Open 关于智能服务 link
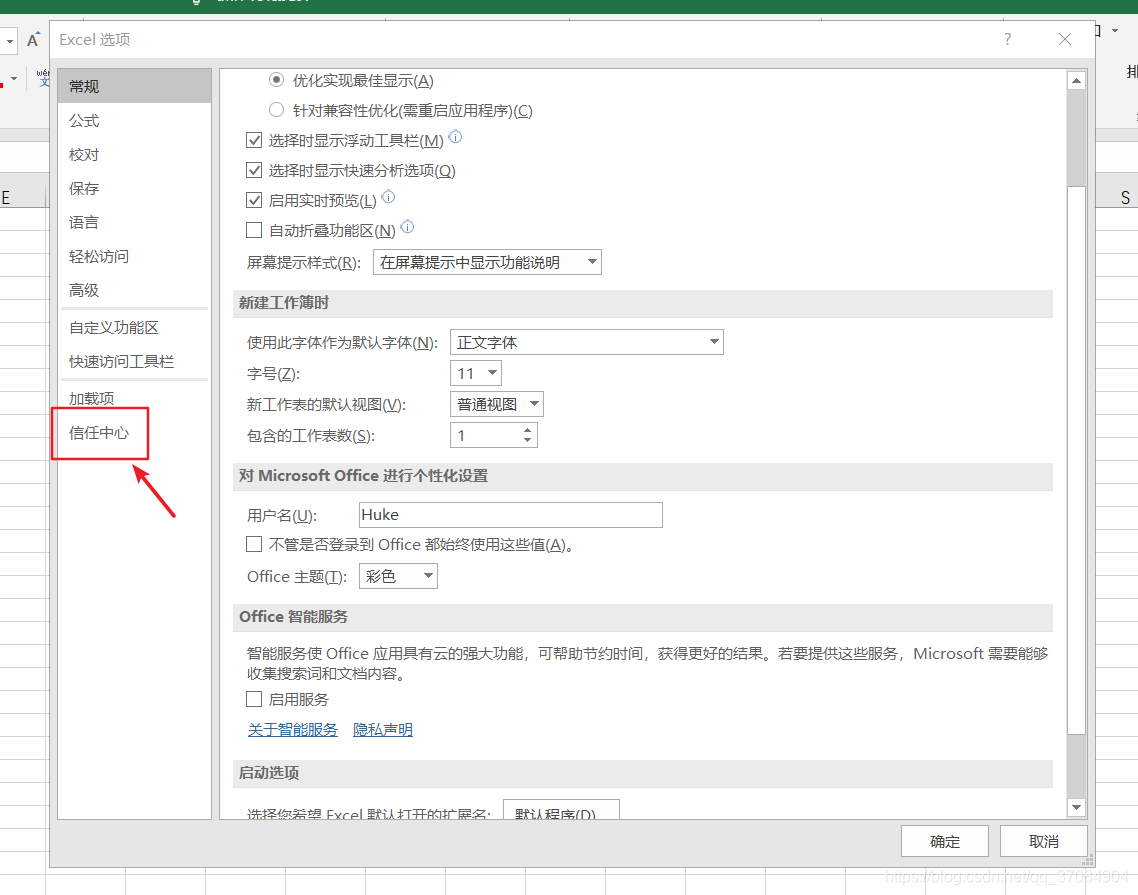Image resolution: width=1138 pixels, height=895 pixels. tap(292, 730)
